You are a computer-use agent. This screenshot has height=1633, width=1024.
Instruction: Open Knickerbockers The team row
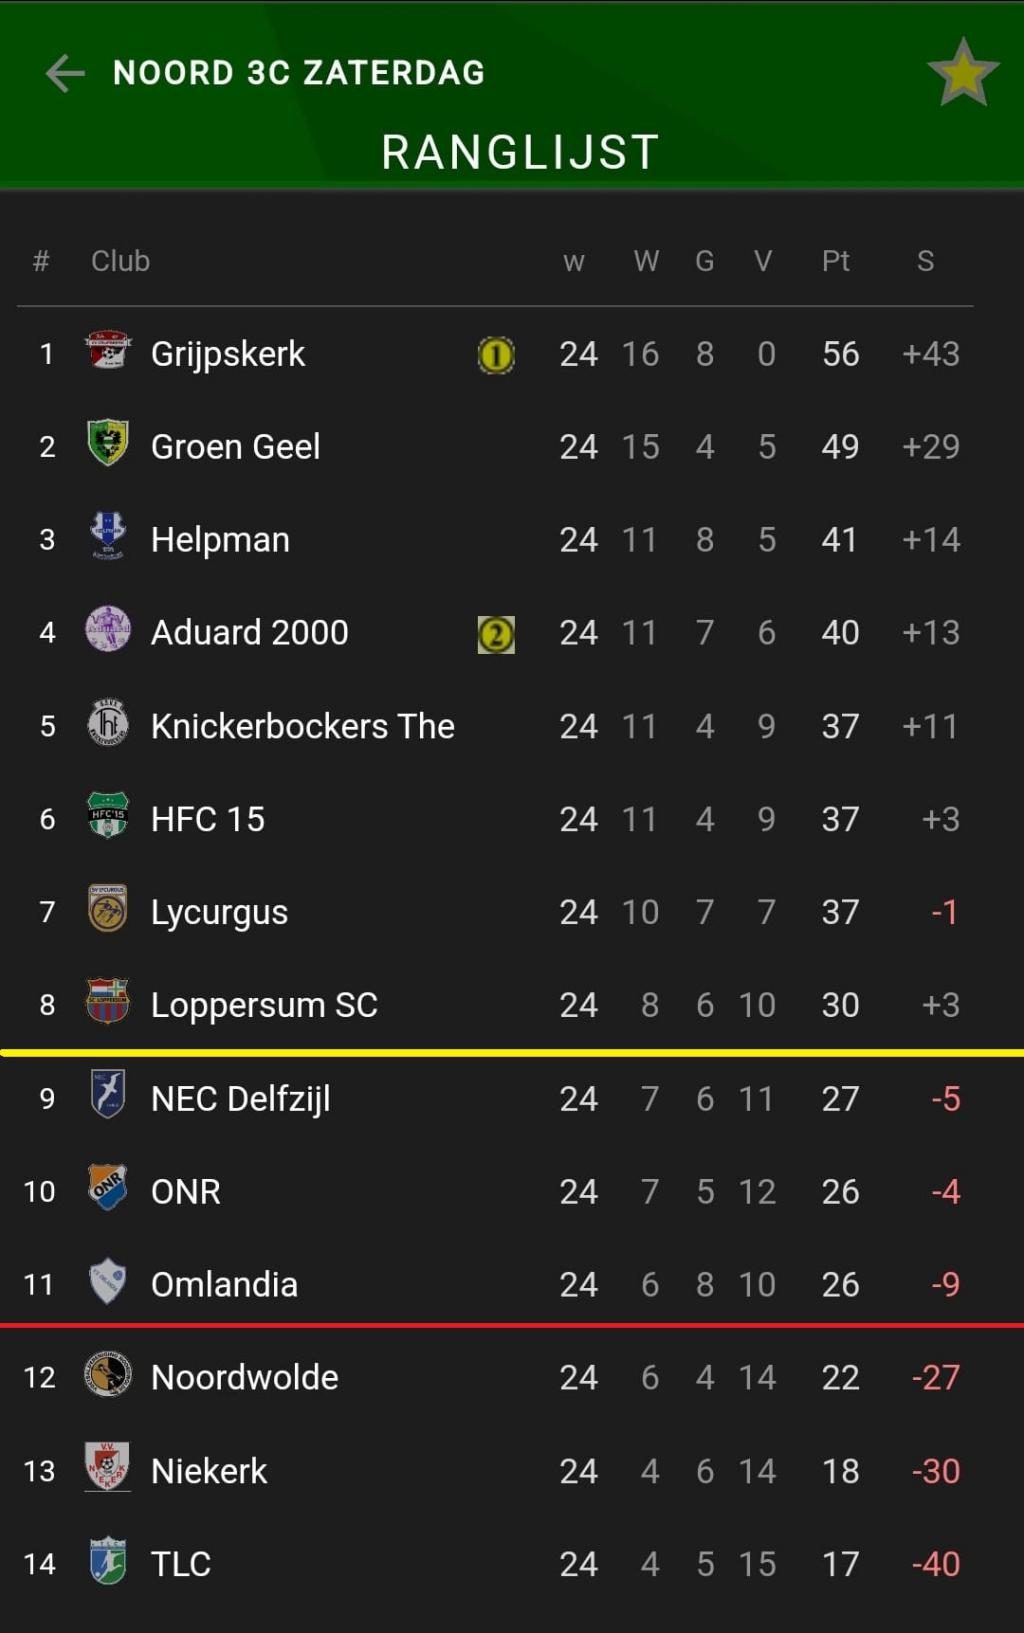tap(512, 726)
